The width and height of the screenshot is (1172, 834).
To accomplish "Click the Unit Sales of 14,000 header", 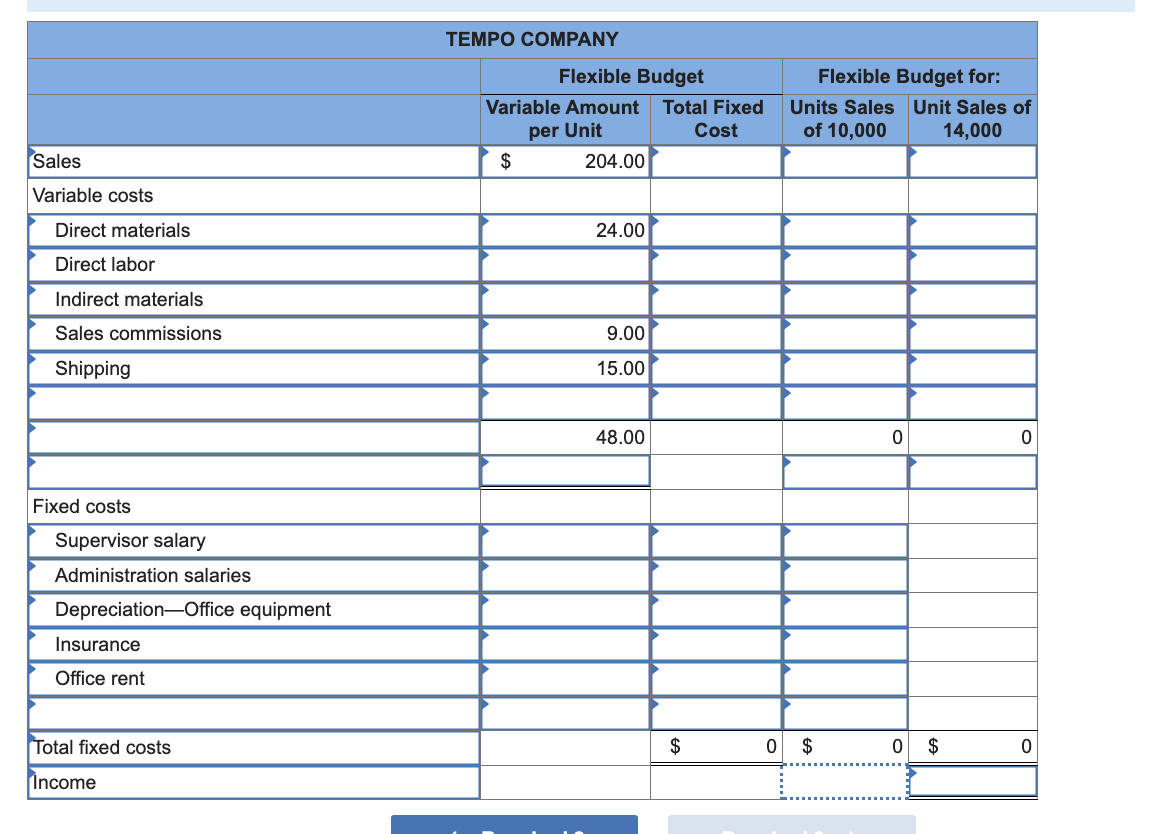I will (972, 119).
